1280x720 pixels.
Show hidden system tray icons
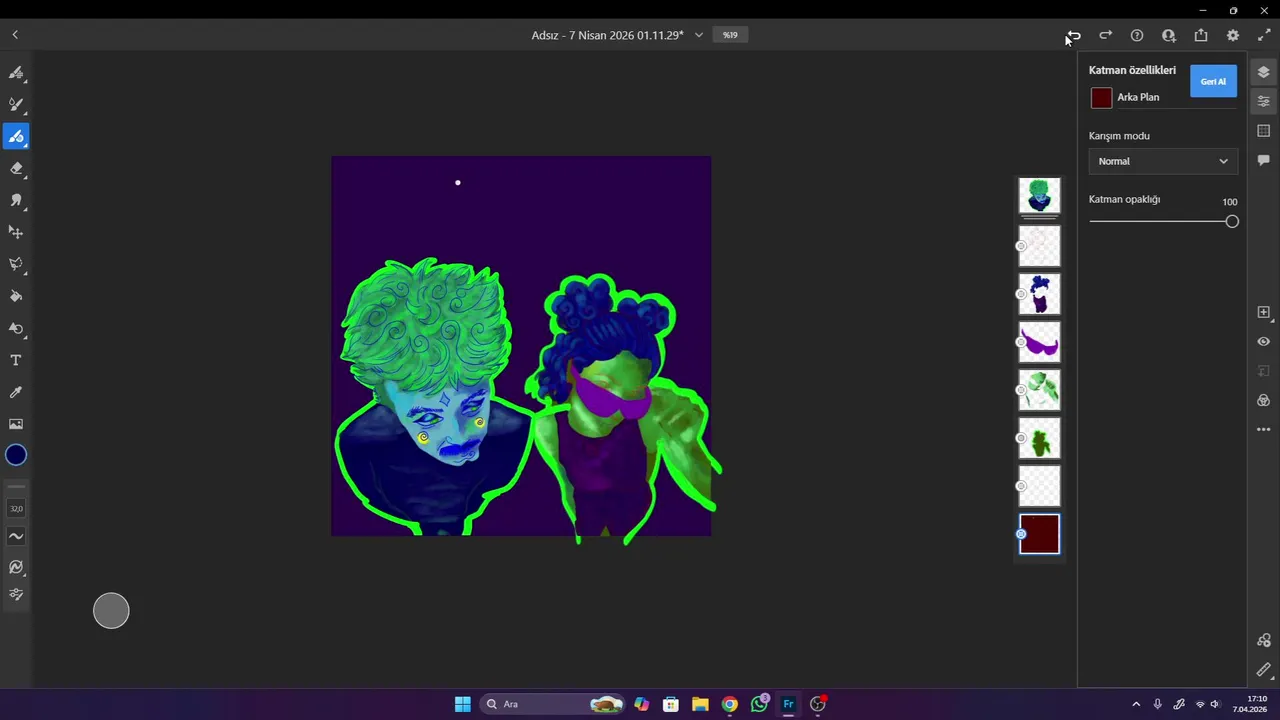pyautogui.click(x=1136, y=704)
